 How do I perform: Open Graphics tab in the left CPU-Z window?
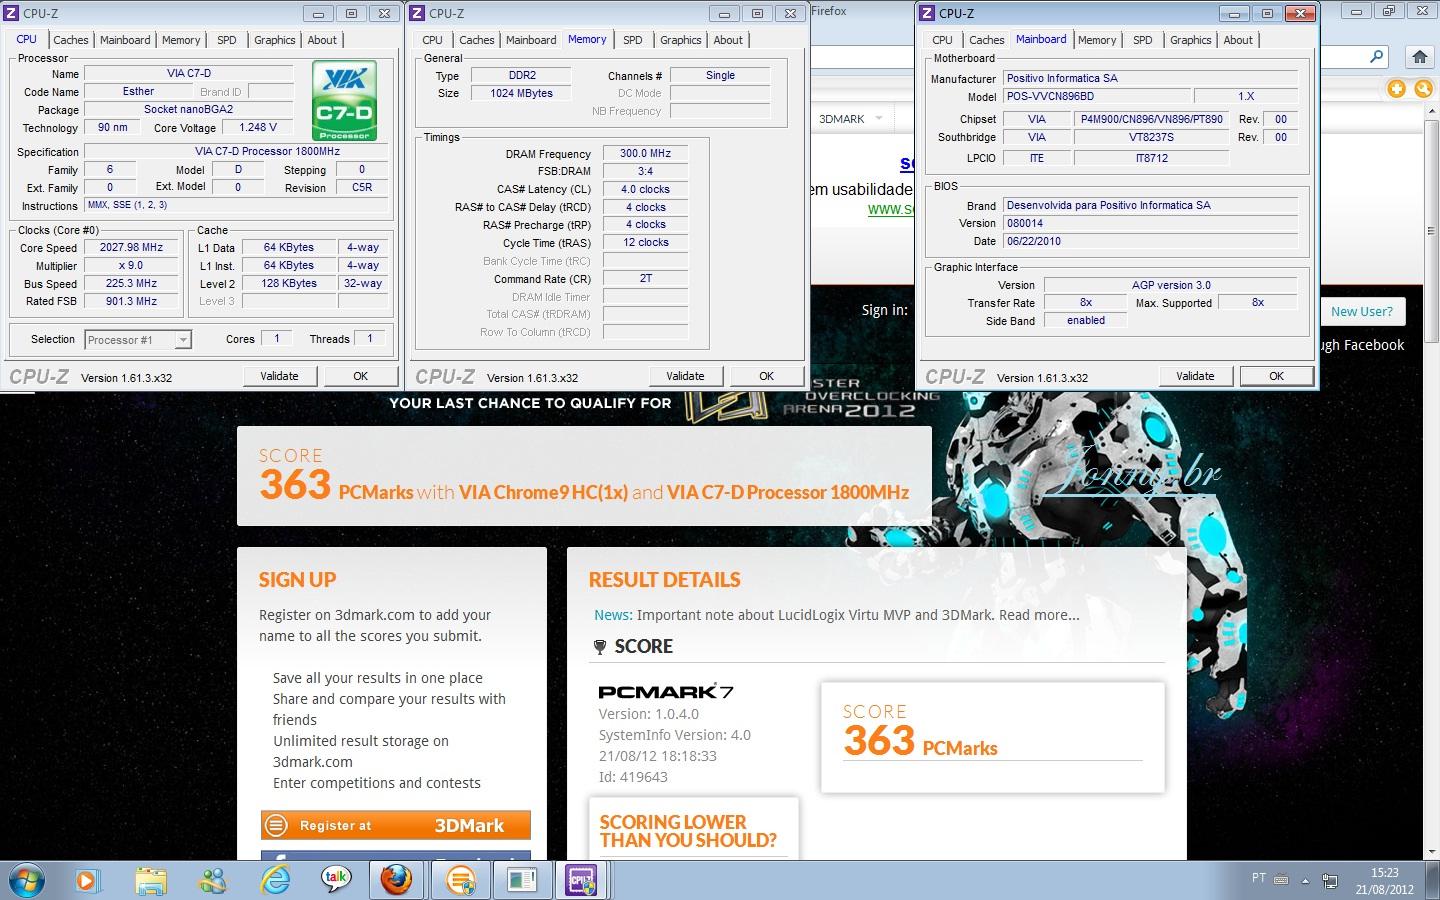274,40
